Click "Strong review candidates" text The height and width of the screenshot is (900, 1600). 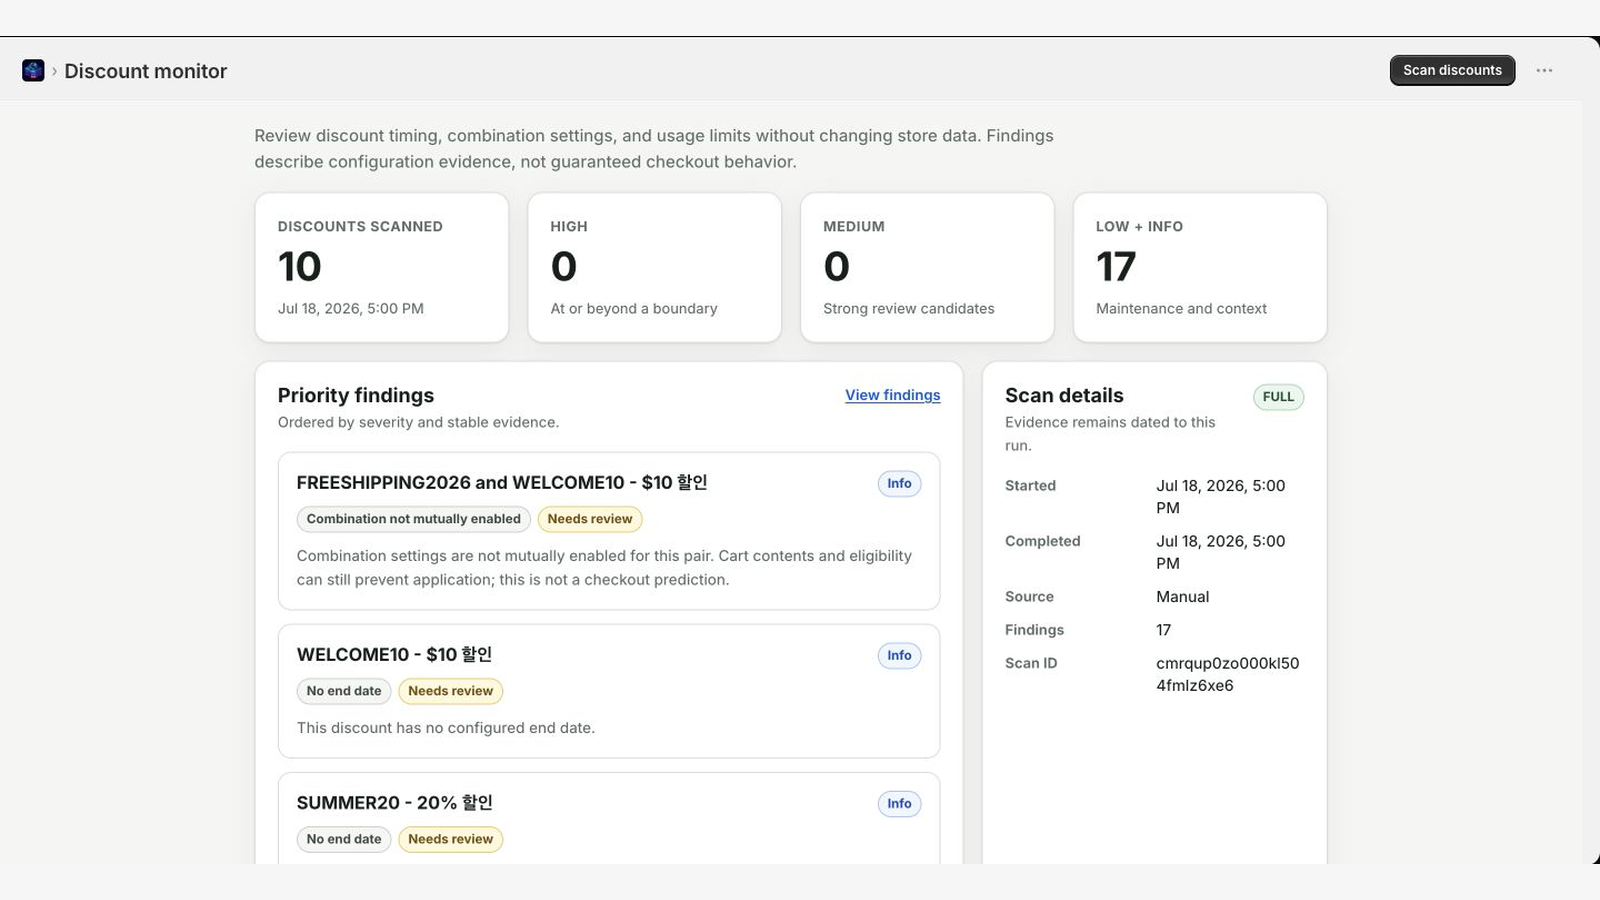[909, 309]
